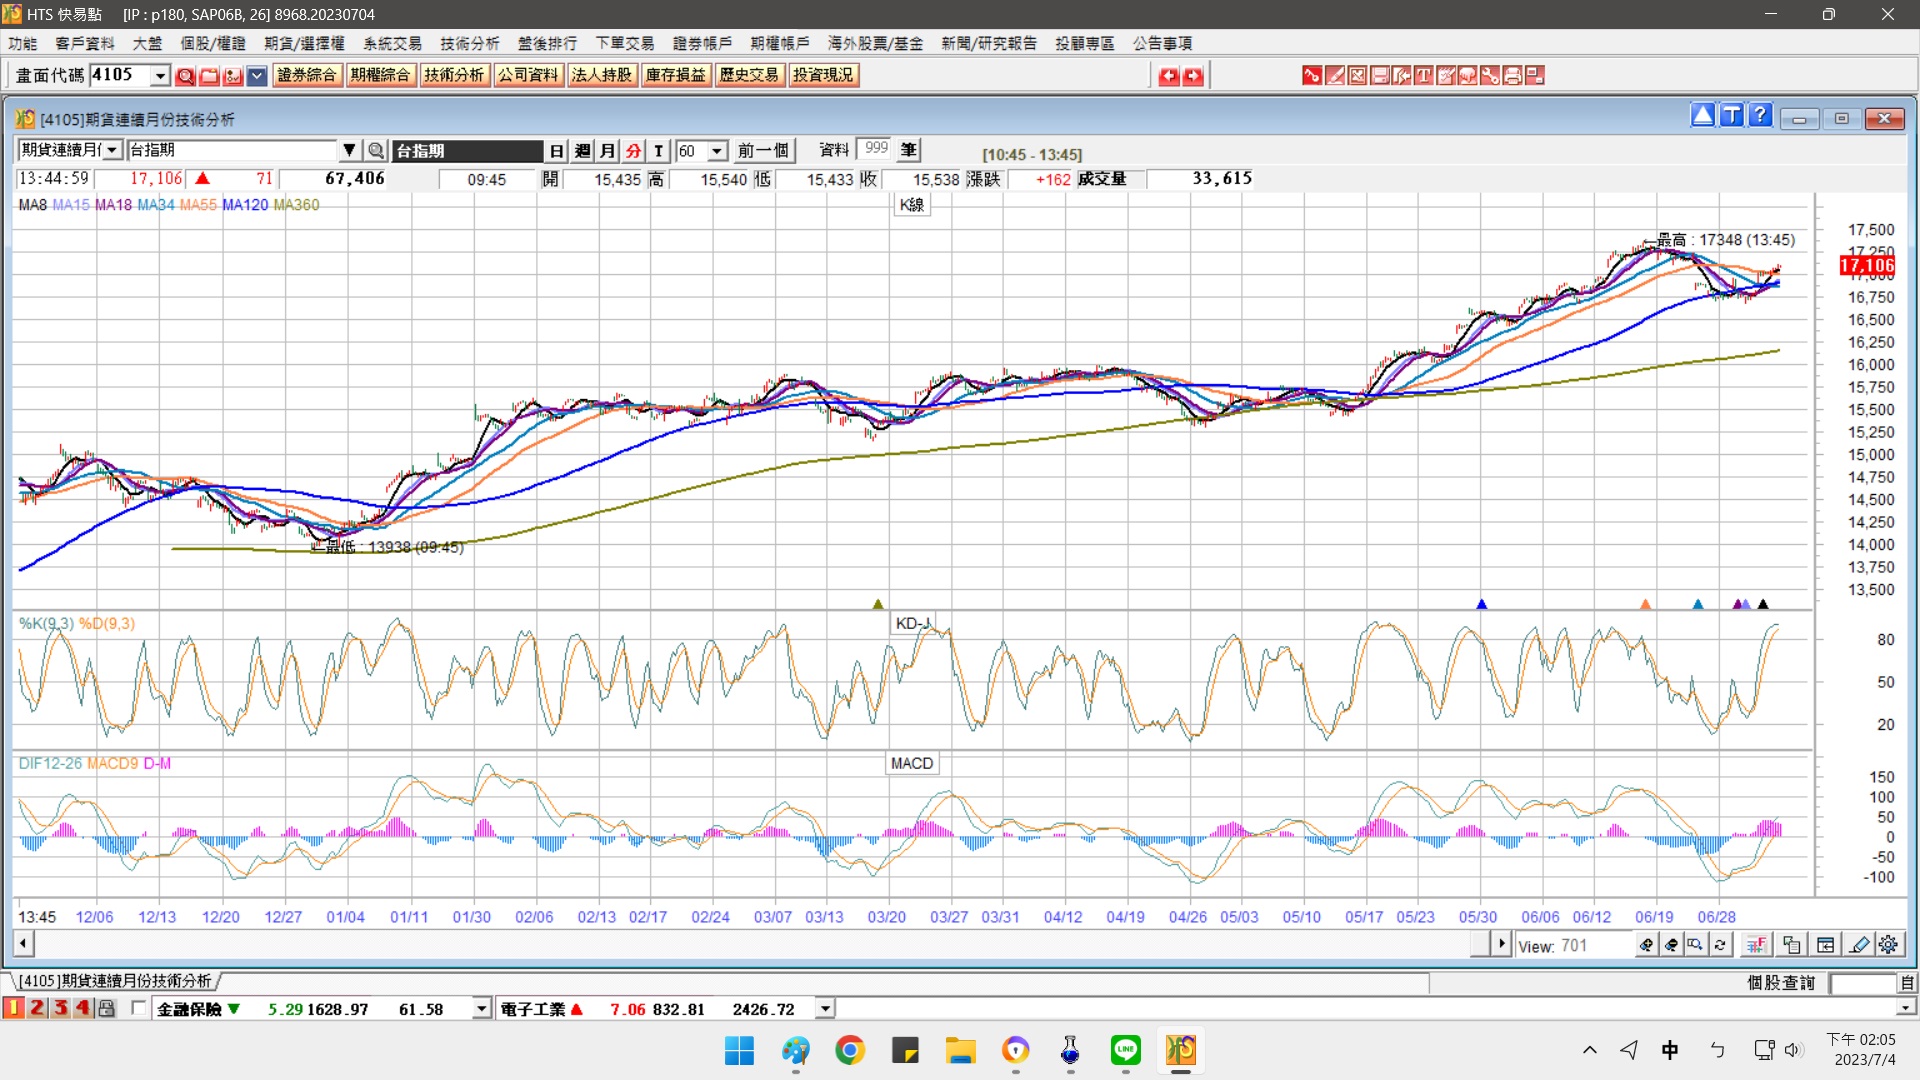
Task: Open the 下單交易 menu
Action: 624,43
